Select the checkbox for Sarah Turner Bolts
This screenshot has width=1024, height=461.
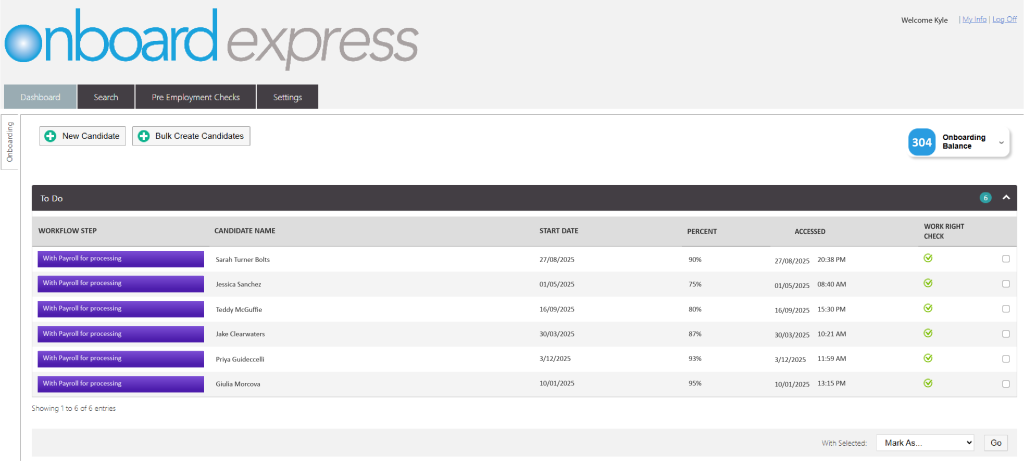[1005, 259]
